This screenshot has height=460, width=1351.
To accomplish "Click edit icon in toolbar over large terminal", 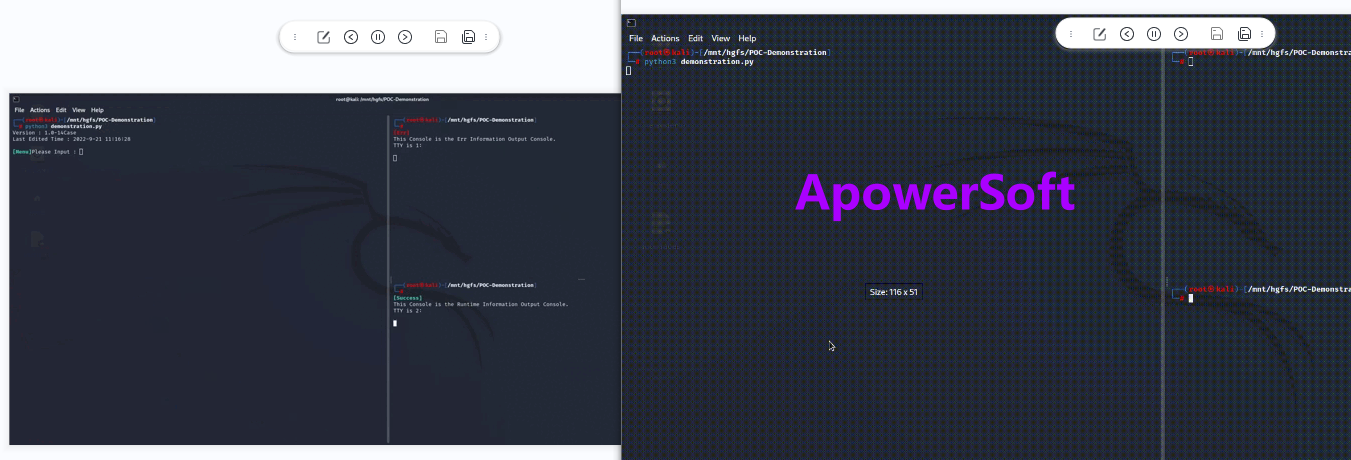I will [x=1100, y=34].
